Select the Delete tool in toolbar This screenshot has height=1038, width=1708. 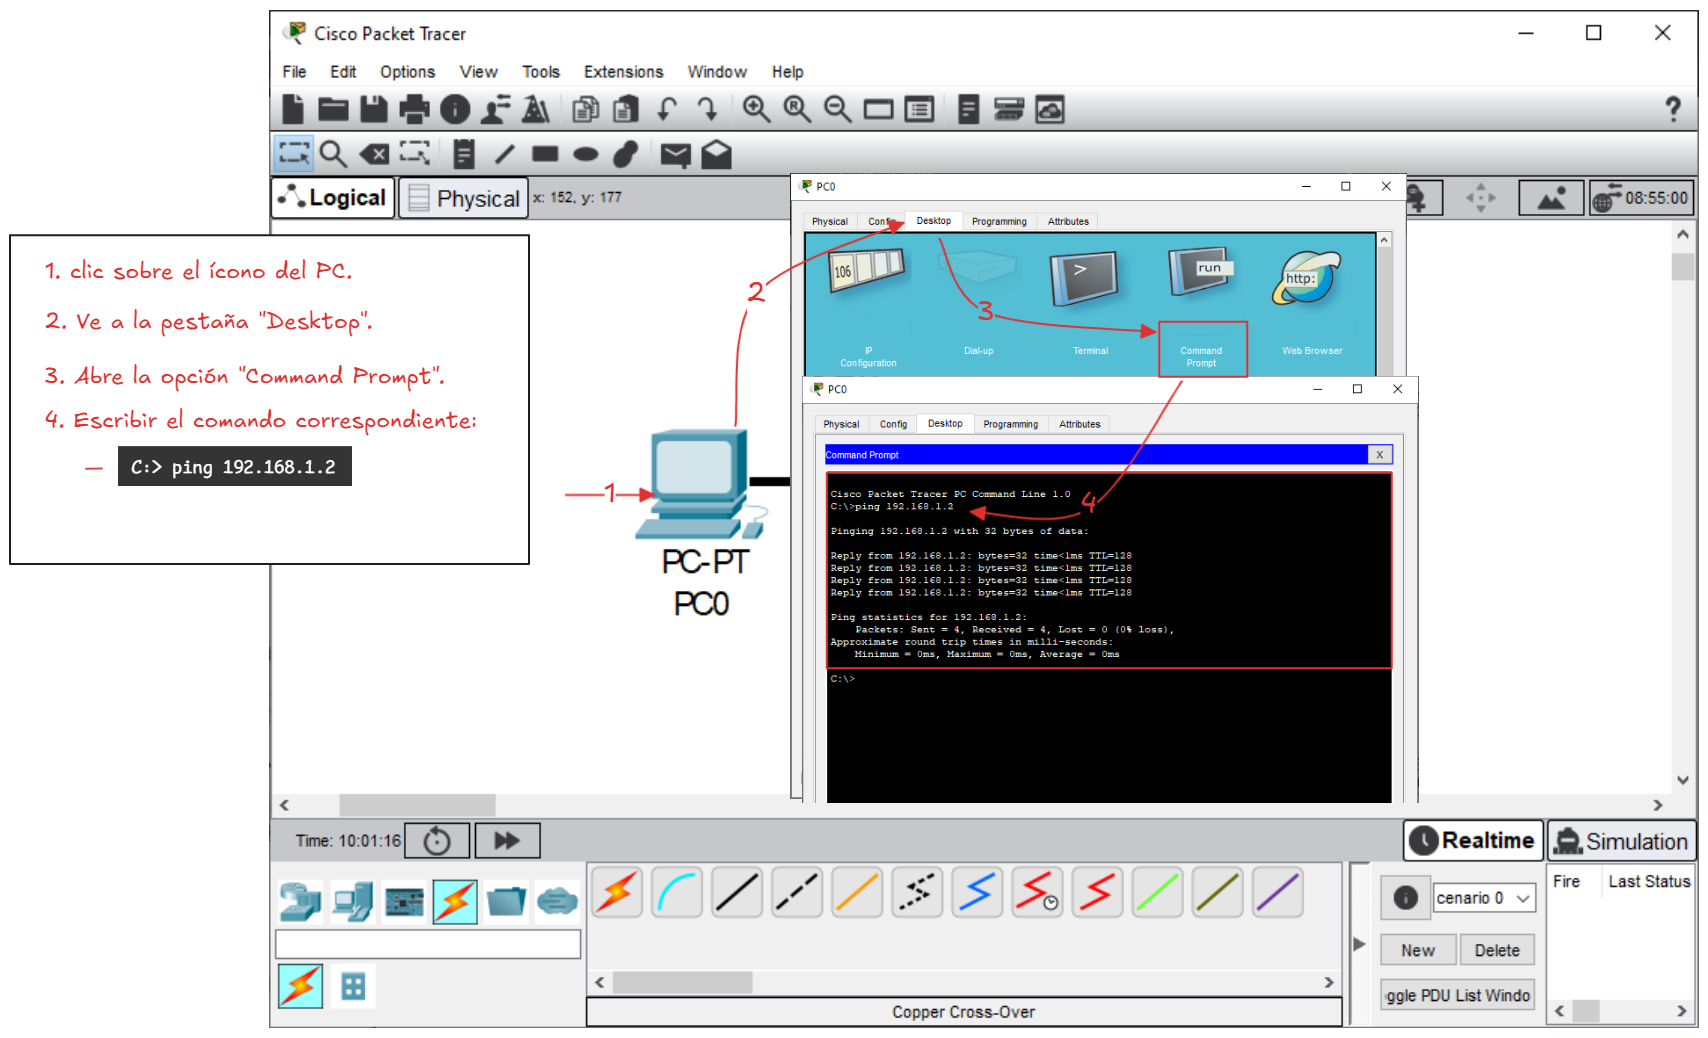(375, 154)
